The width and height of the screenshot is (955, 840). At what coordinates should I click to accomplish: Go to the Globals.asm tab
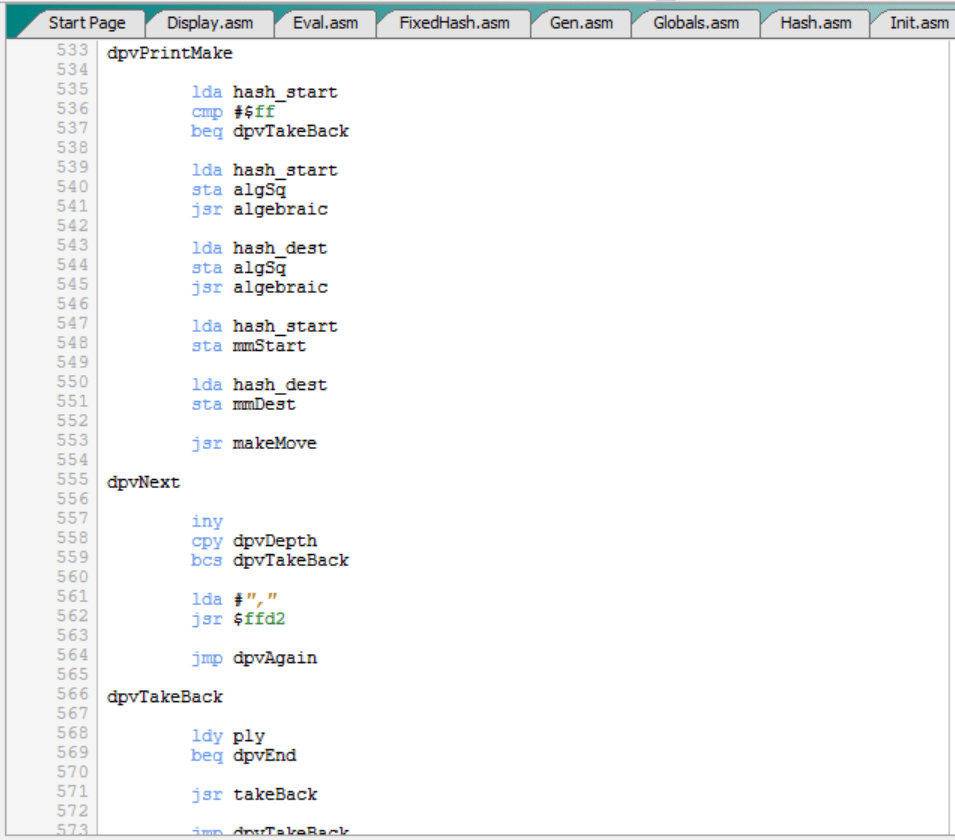click(696, 23)
